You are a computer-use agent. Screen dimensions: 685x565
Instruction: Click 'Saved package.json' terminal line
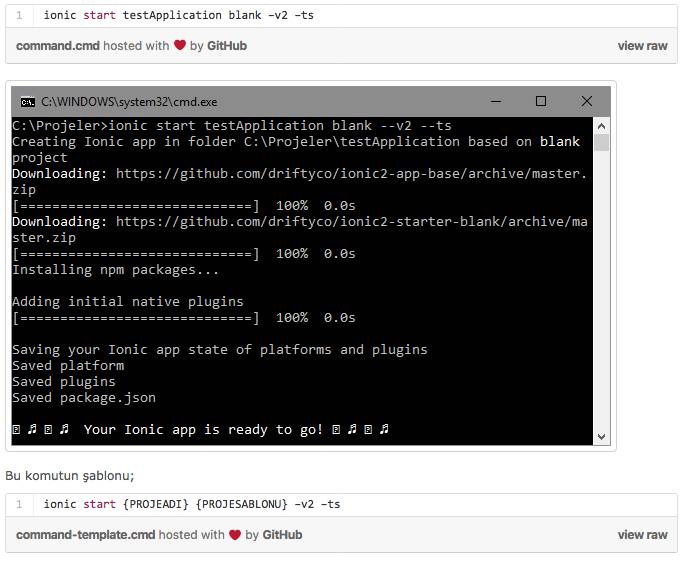tap(84, 398)
